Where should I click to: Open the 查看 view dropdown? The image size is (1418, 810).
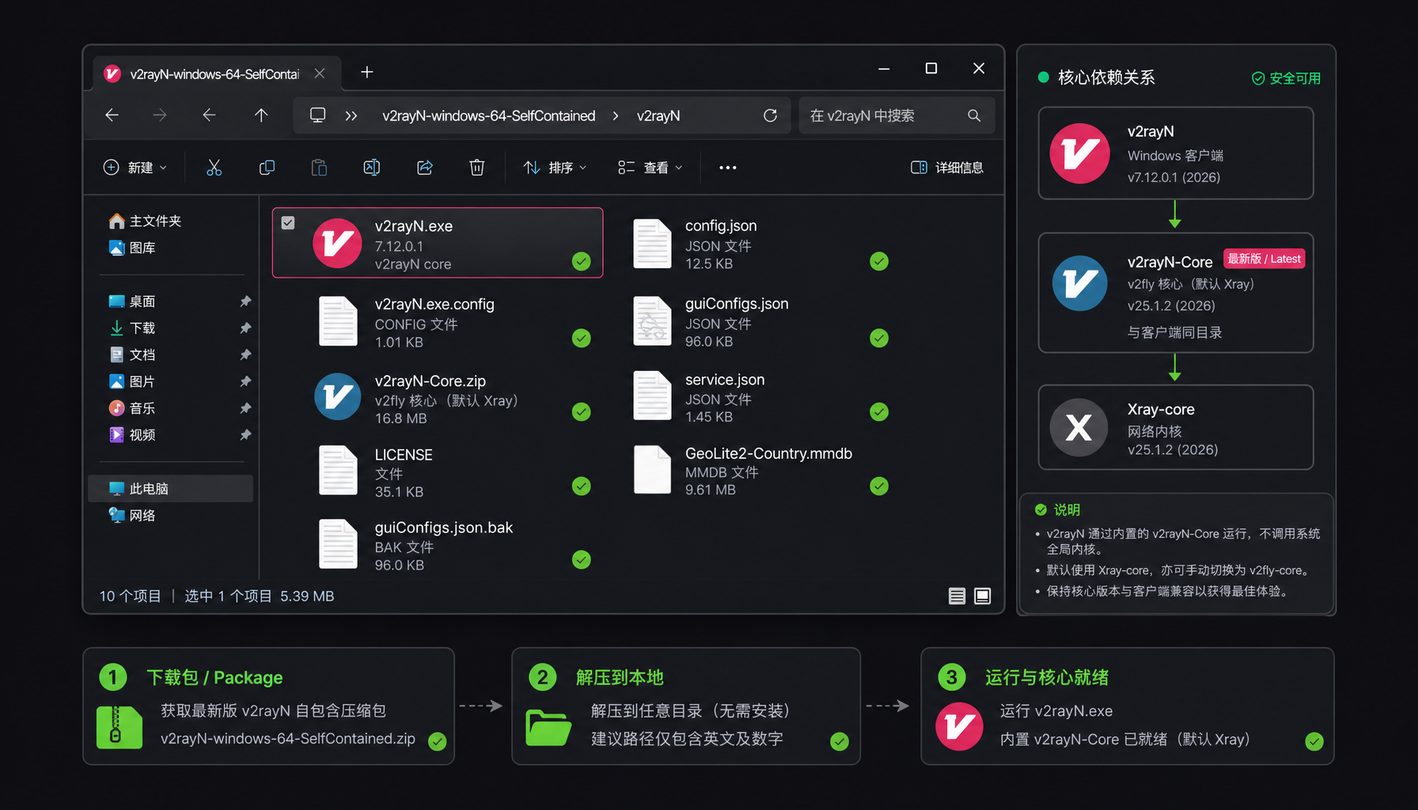tap(650, 167)
